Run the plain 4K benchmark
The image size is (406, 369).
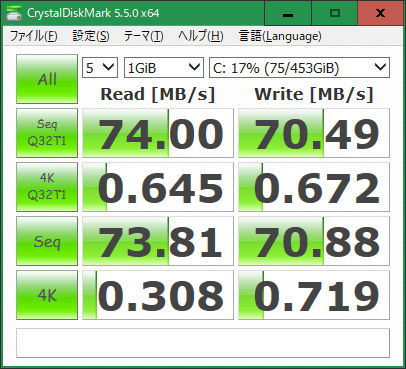(47, 295)
